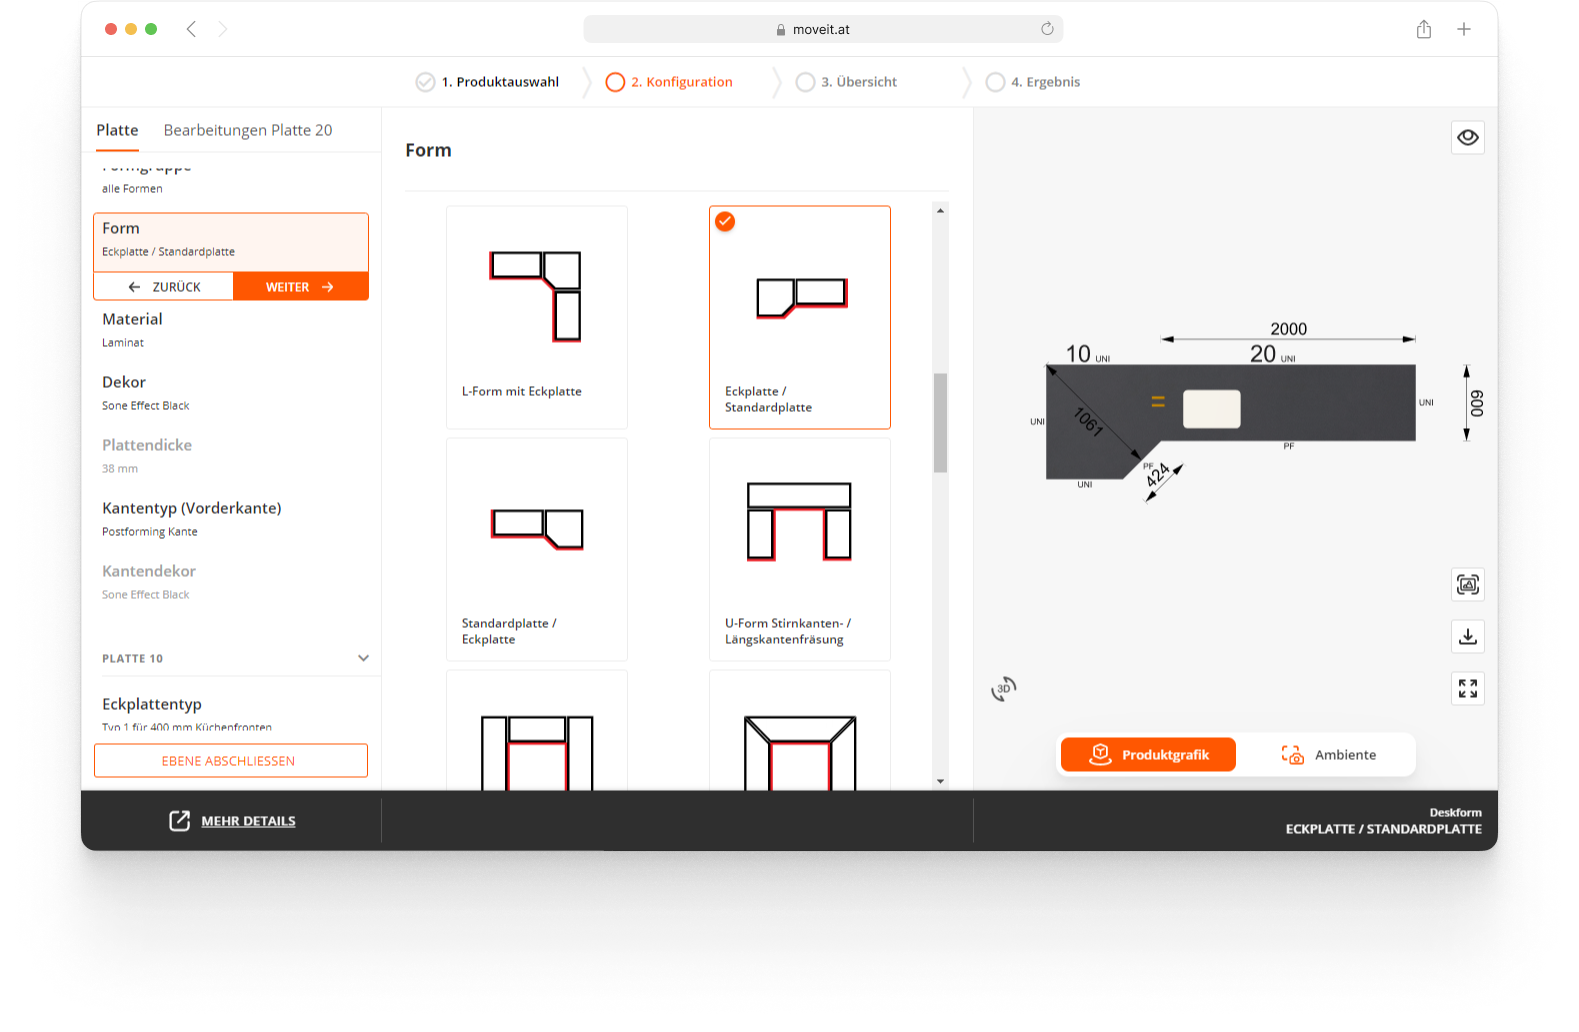Select plate 20 label in the drawing
Image resolution: width=1579 pixels, height=1032 pixels.
pyautogui.click(x=1263, y=354)
